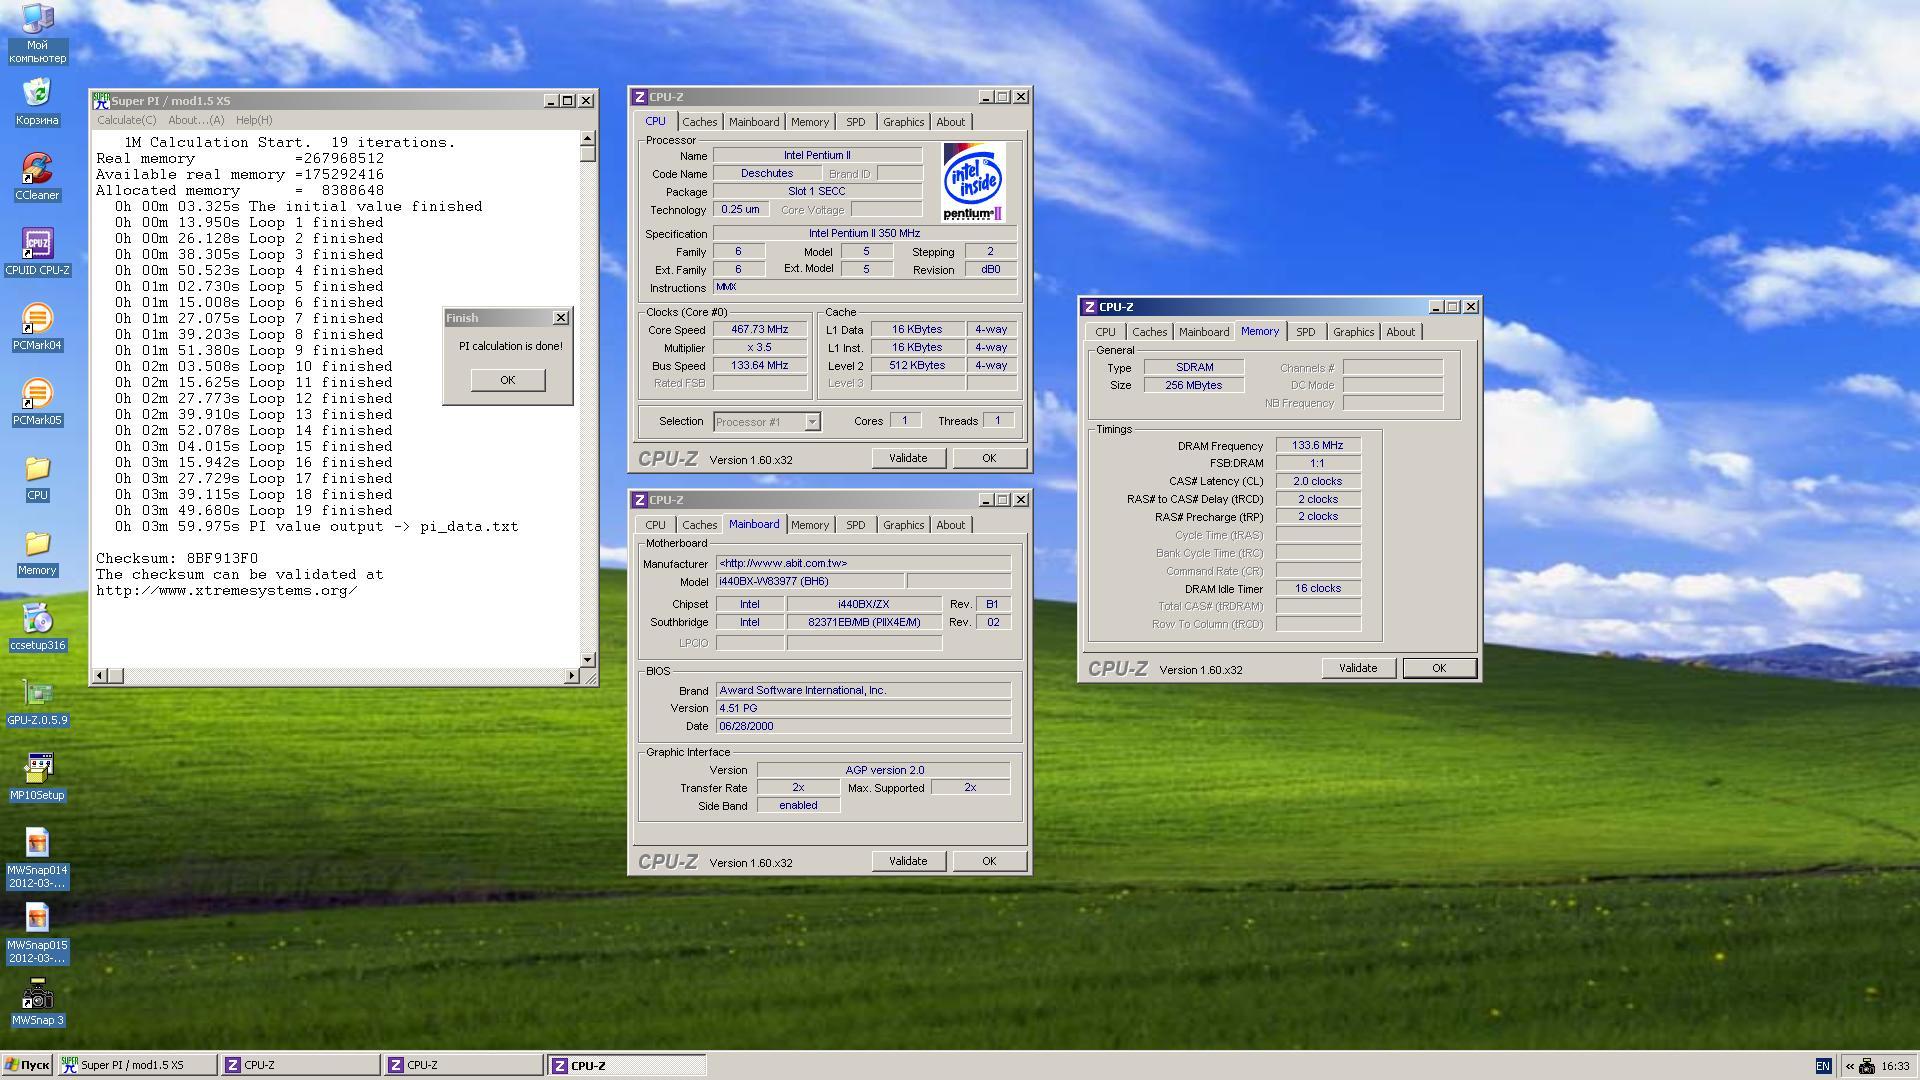Click the Super PI title bar icon
Viewport: 1920px width, 1080px height.
101,100
